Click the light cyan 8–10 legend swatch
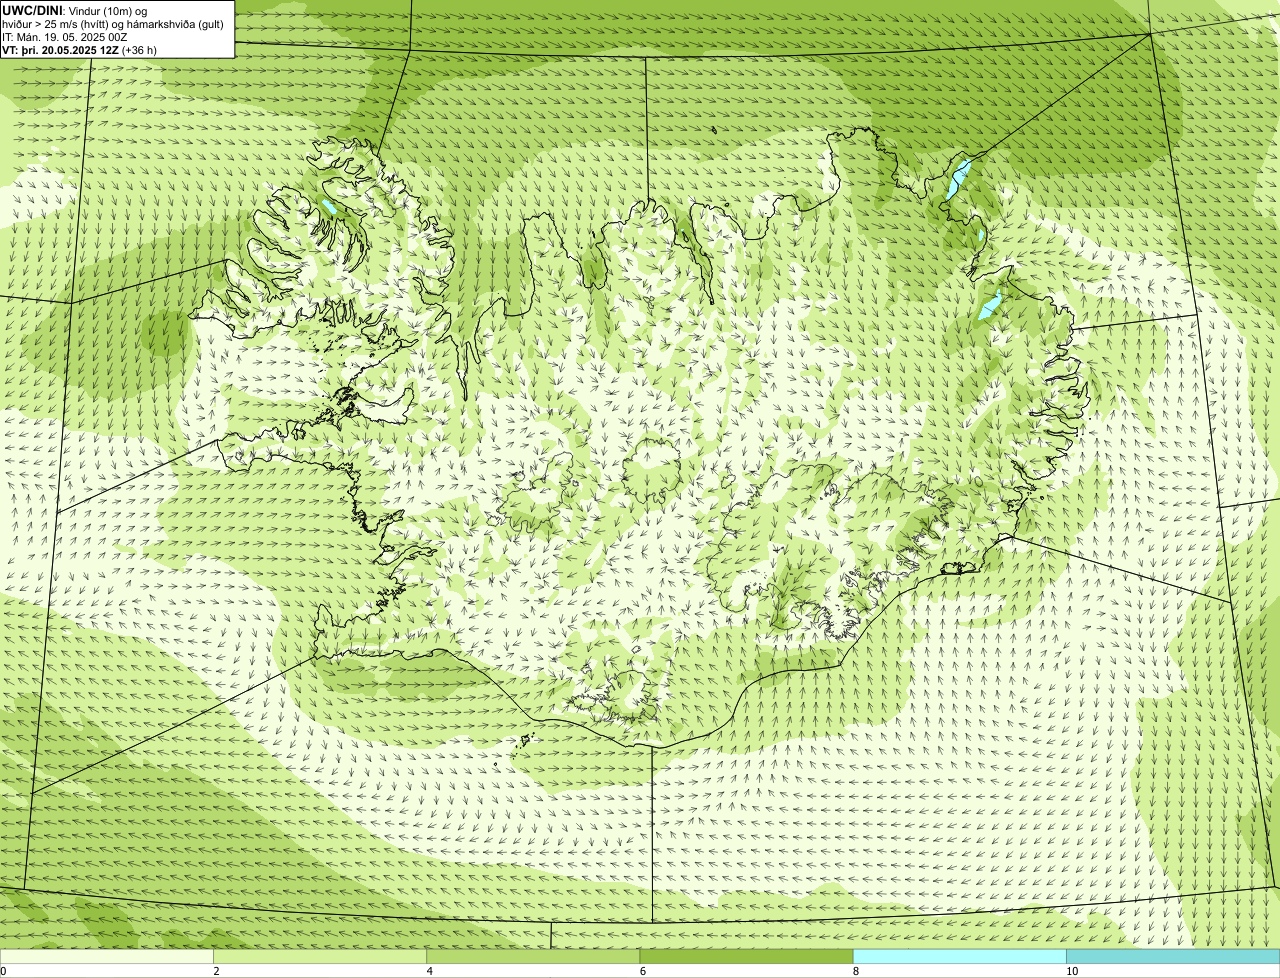This screenshot has width=1280, height=978. tap(959, 956)
